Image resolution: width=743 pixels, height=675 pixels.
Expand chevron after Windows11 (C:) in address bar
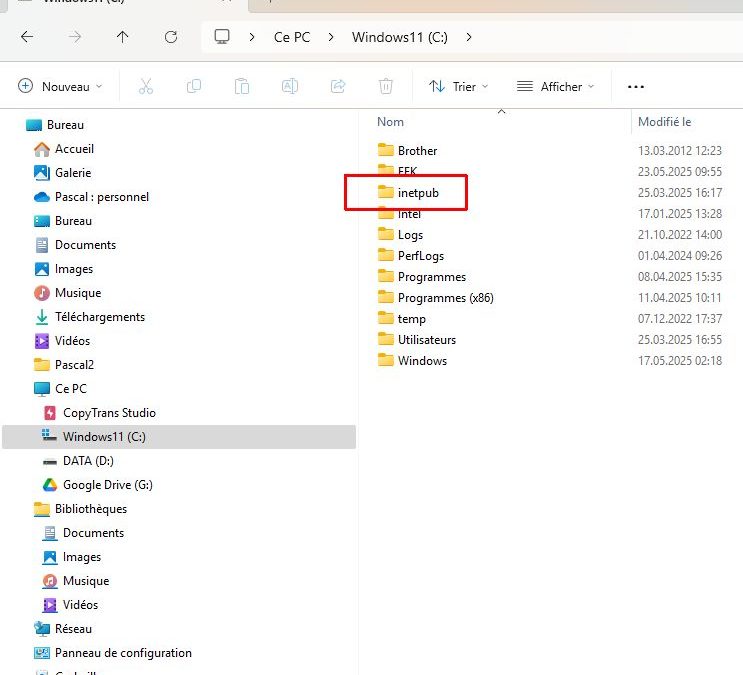[x=469, y=37]
